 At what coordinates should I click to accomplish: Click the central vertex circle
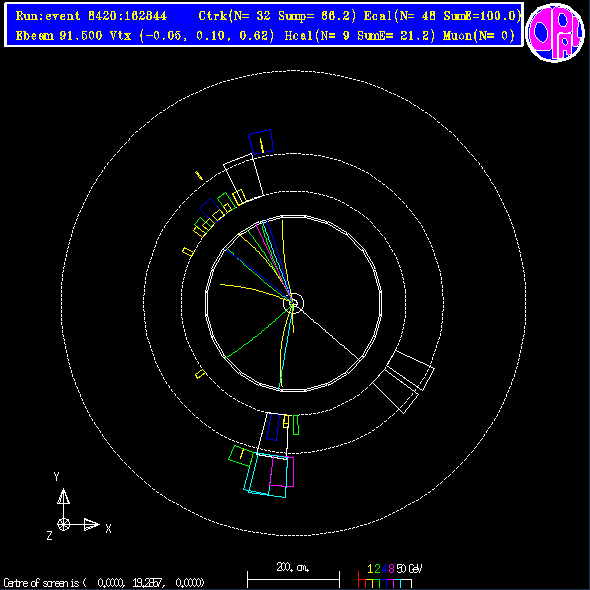click(x=293, y=303)
